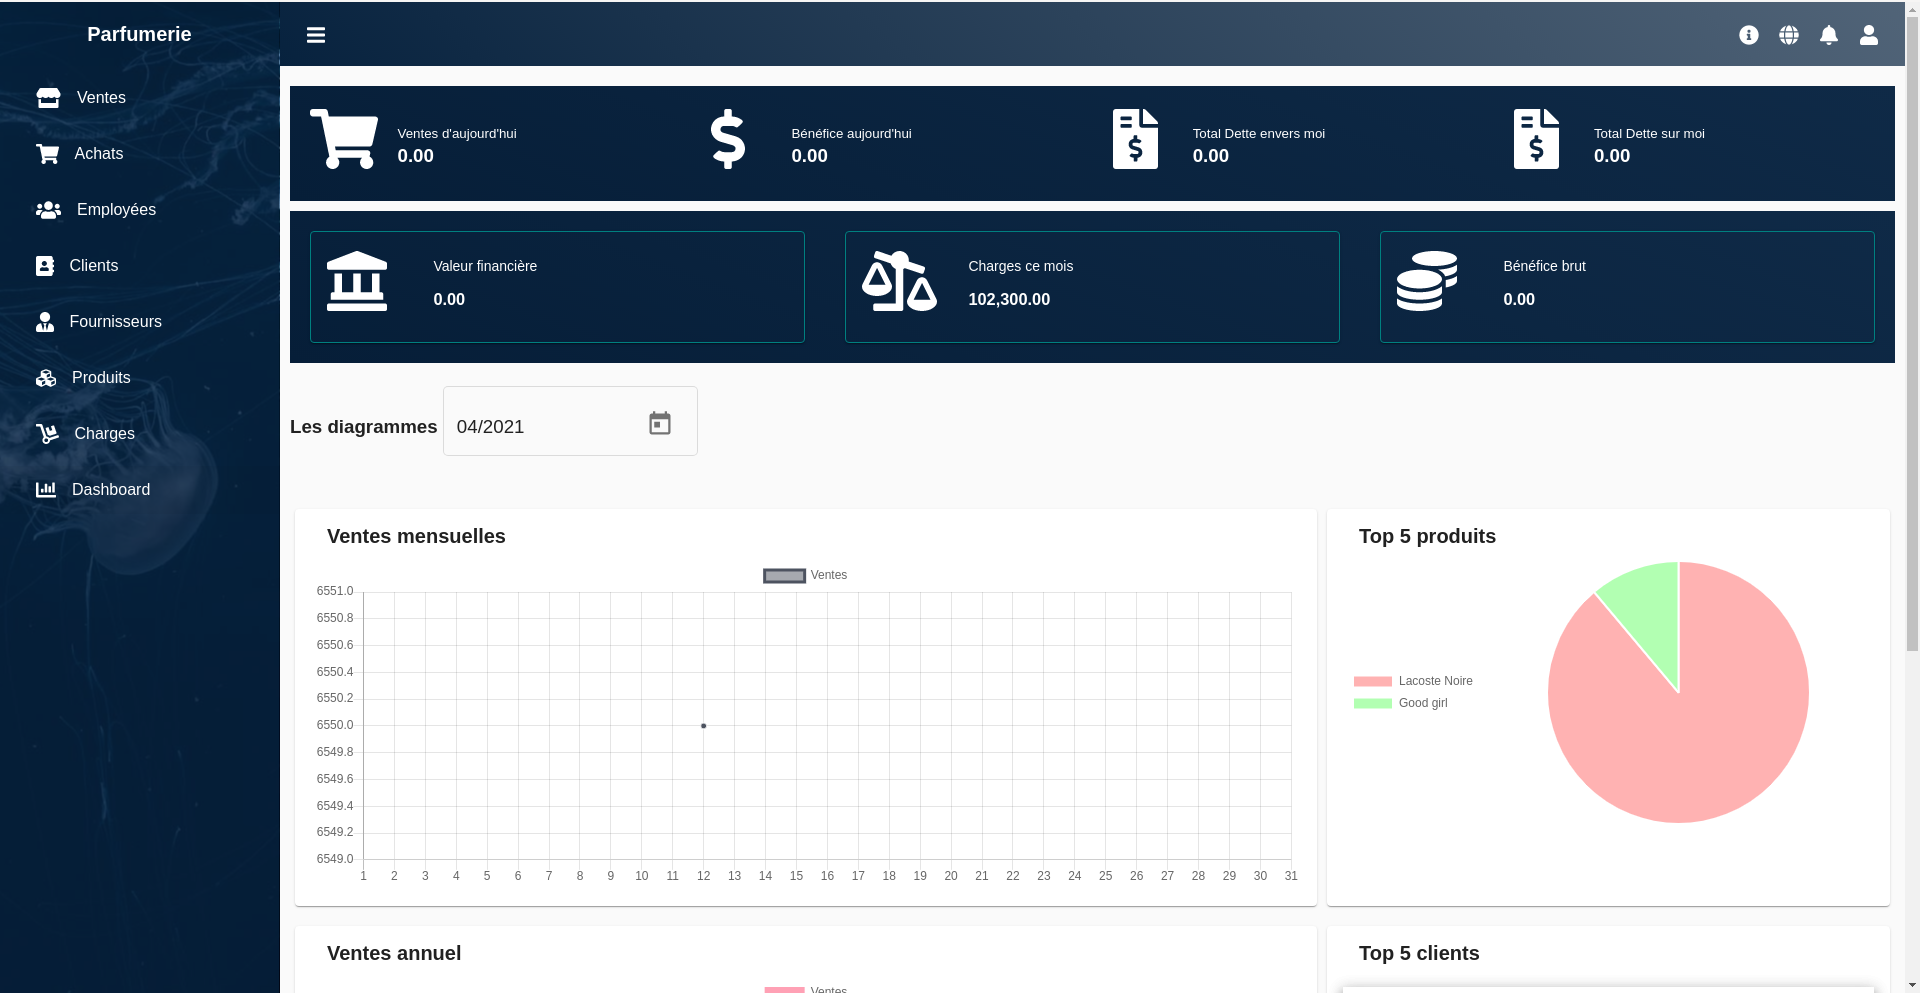Viewport: 1920px width, 993px height.
Task: Click the Valeur financière card
Action: click(x=557, y=287)
